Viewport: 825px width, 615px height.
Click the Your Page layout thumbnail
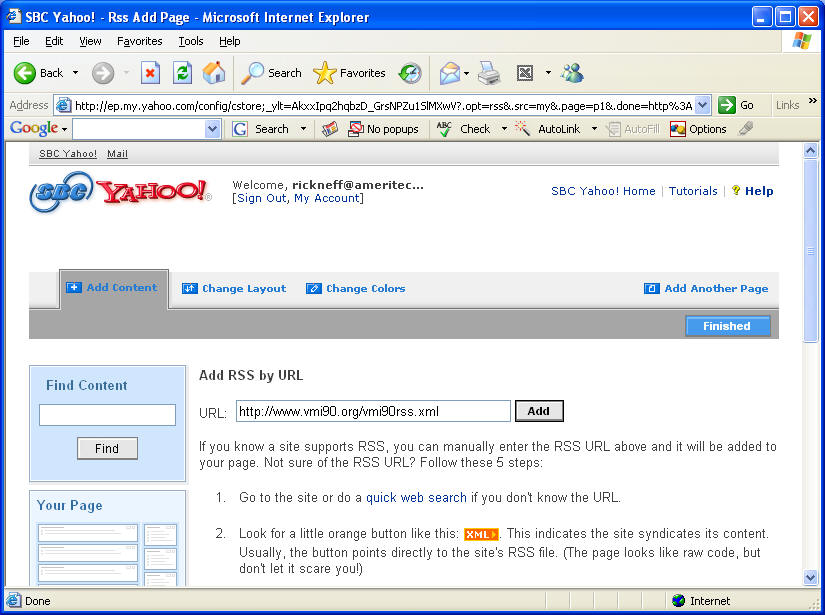point(107,554)
